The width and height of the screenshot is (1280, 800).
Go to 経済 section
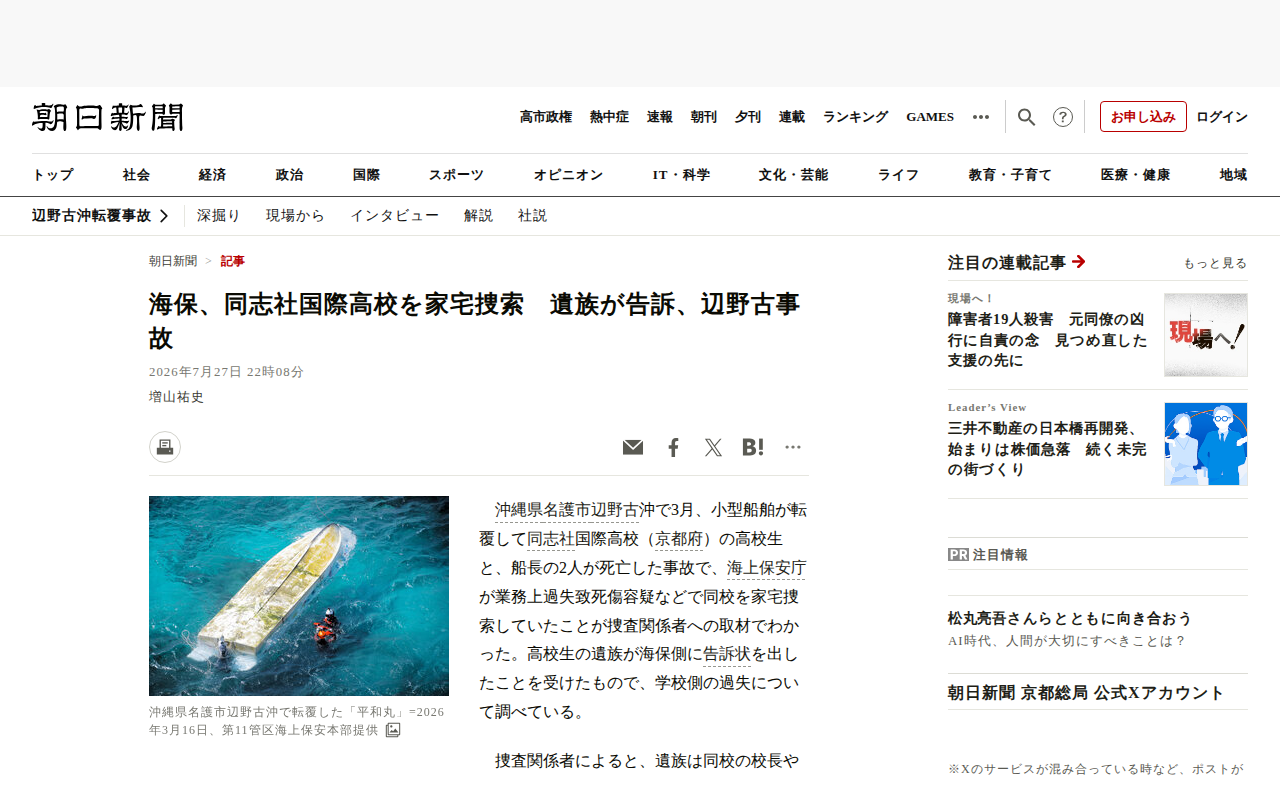tap(212, 175)
